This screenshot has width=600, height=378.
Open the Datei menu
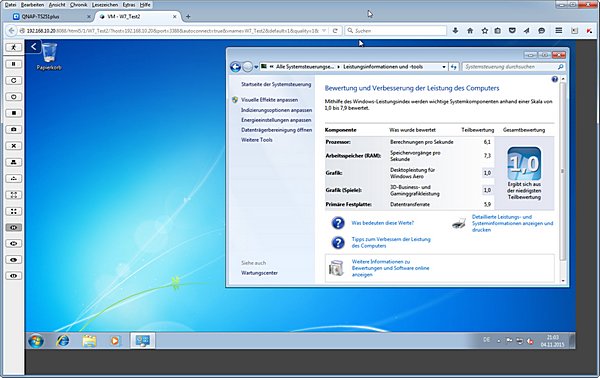tap(10, 5)
